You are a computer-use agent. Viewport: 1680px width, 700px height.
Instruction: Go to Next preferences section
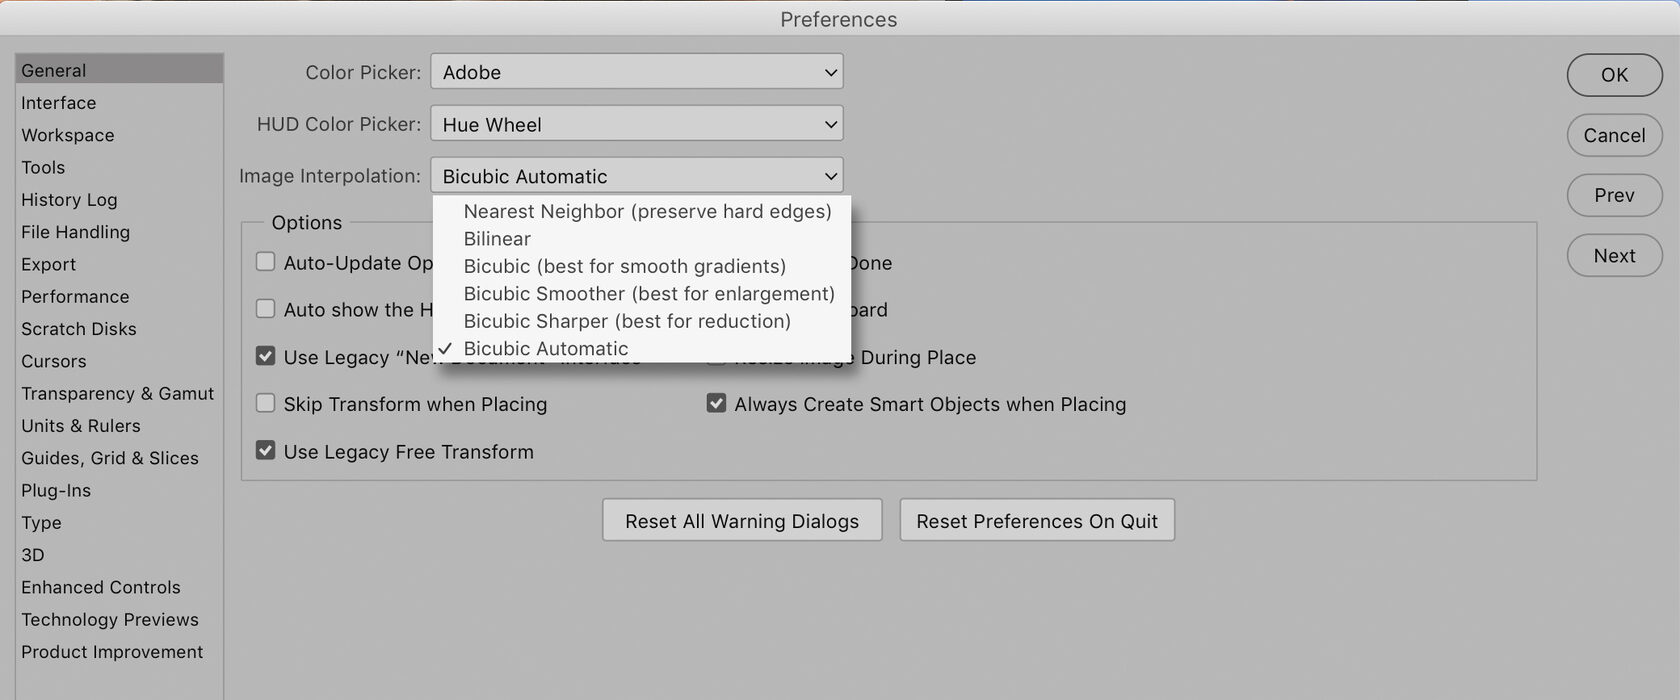tap(1614, 256)
